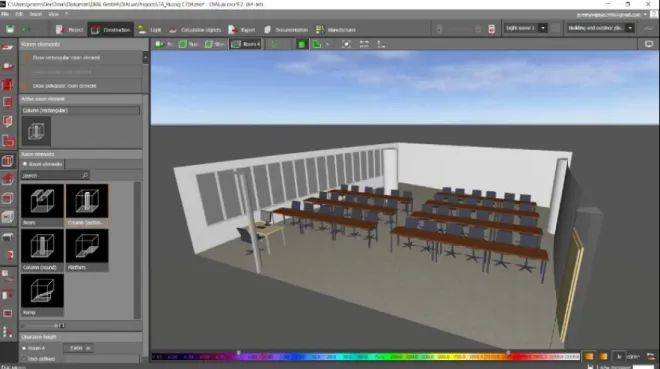660x369 pixels.
Task: Click the measure distance icon in view toolbar
Action: 364,44
